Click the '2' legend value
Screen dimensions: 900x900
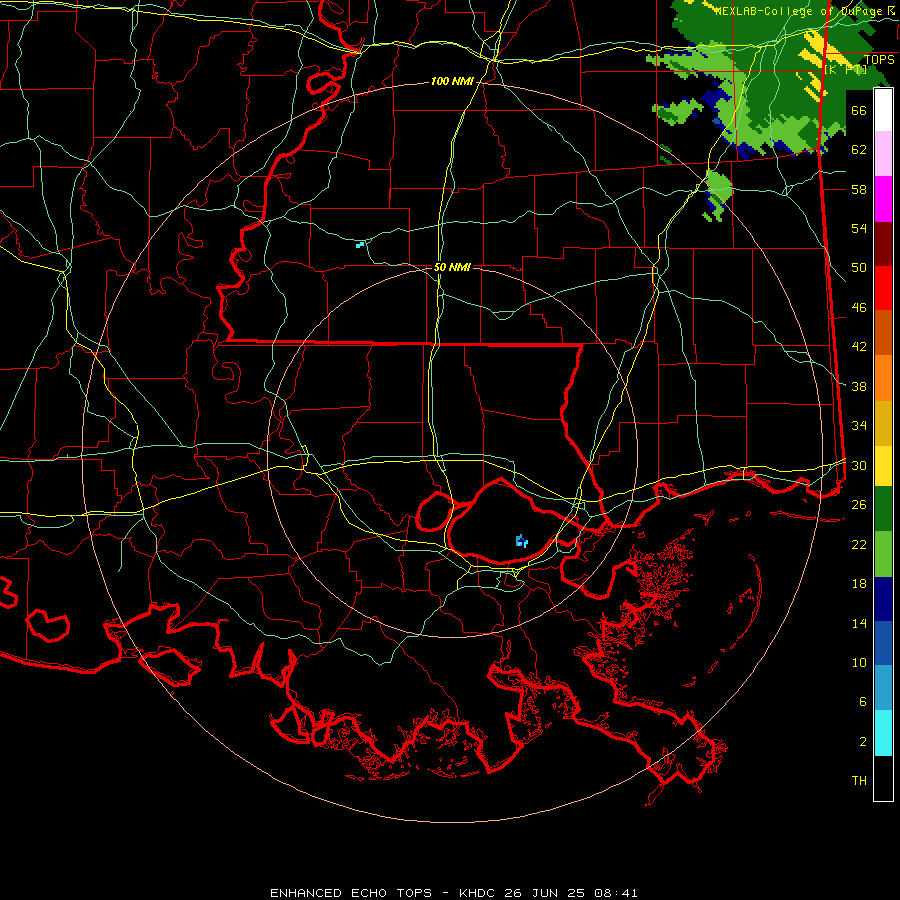863,742
